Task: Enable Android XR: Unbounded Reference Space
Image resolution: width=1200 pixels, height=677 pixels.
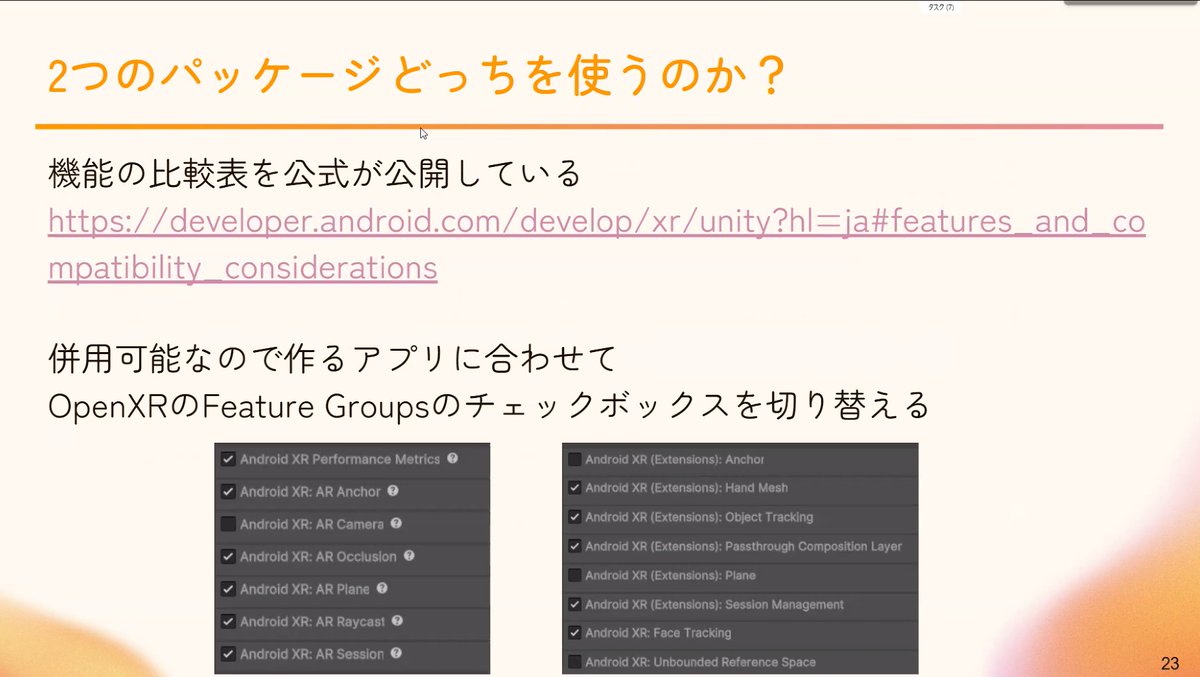Action: tap(574, 660)
